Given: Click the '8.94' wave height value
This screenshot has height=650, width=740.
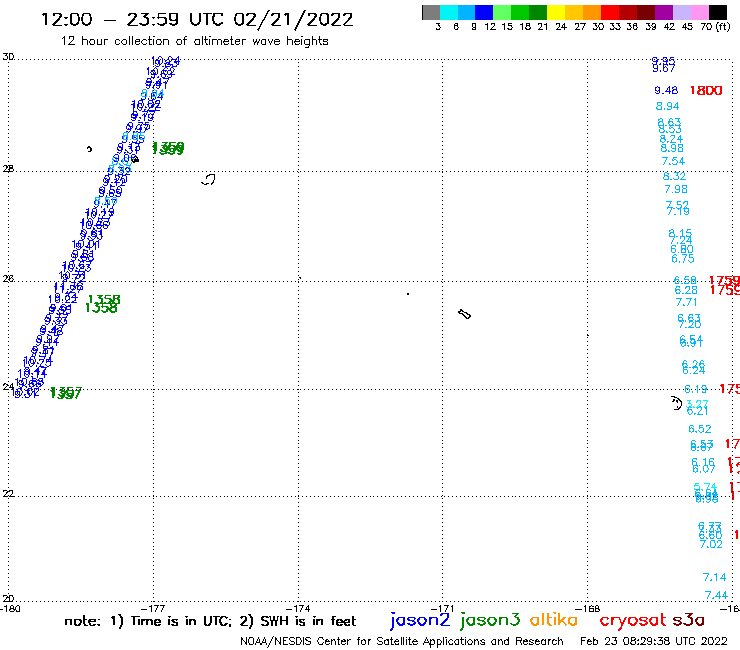Looking at the screenshot, I should point(667,106).
